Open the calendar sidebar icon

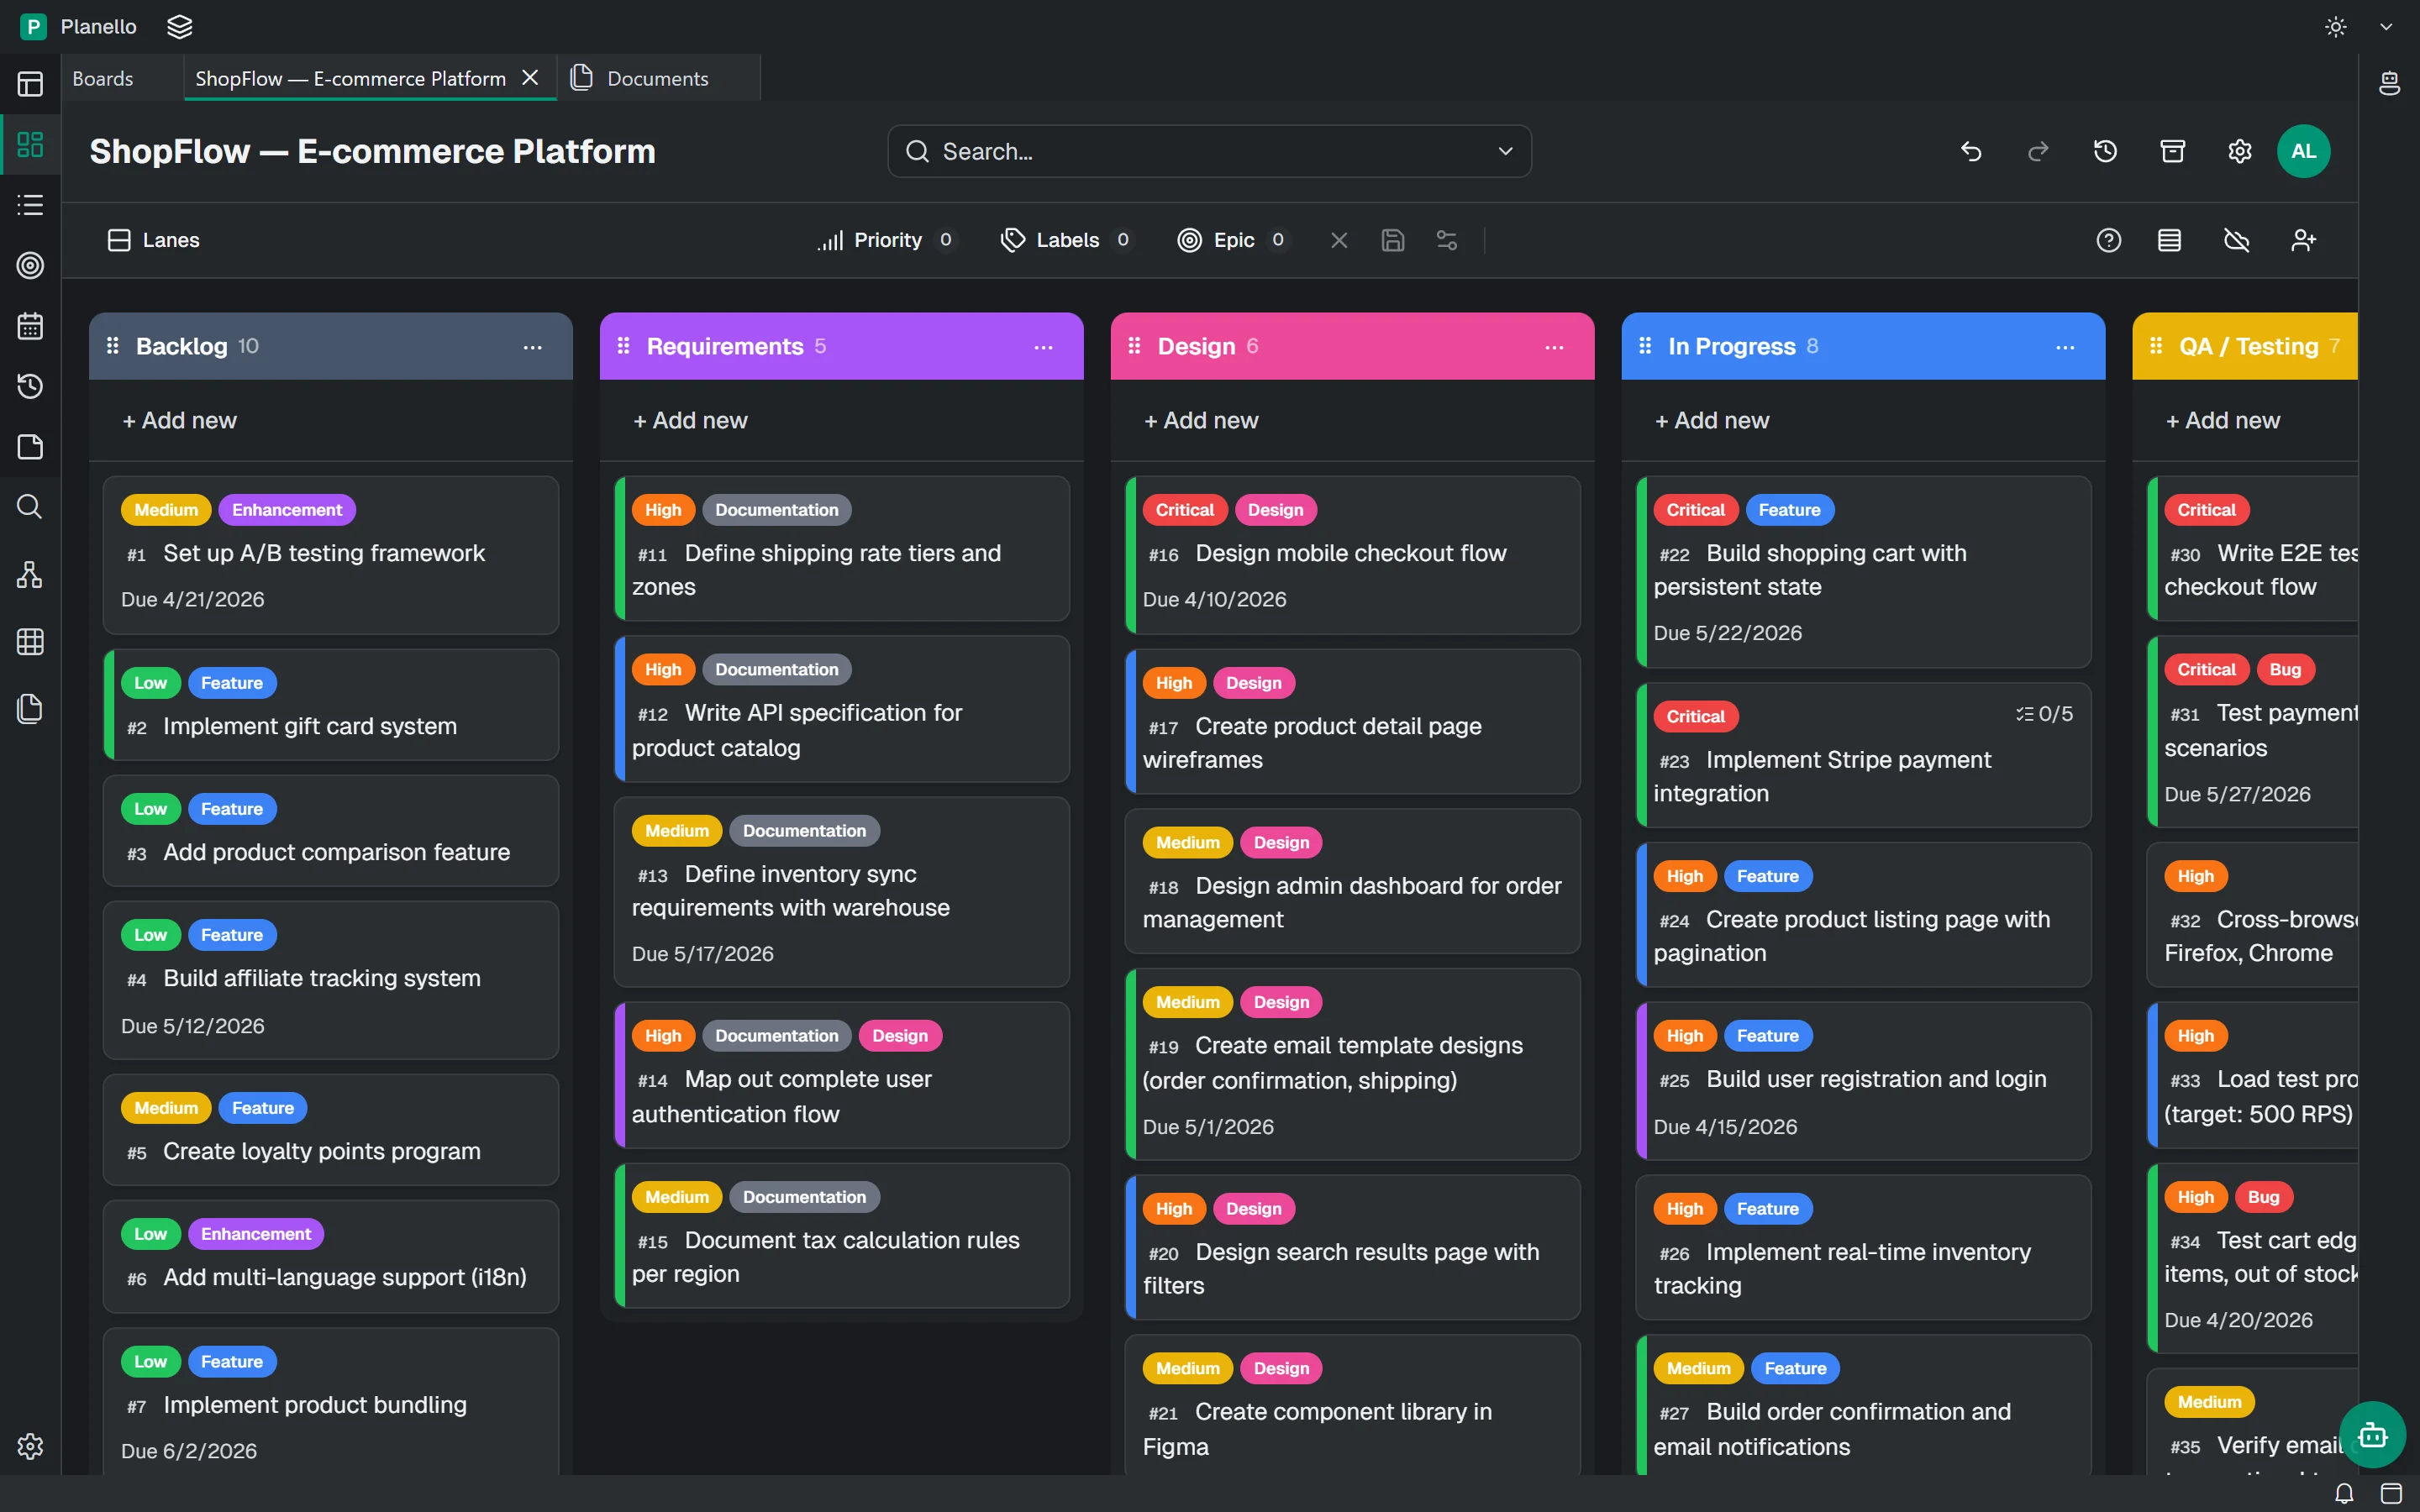pyautogui.click(x=30, y=326)
